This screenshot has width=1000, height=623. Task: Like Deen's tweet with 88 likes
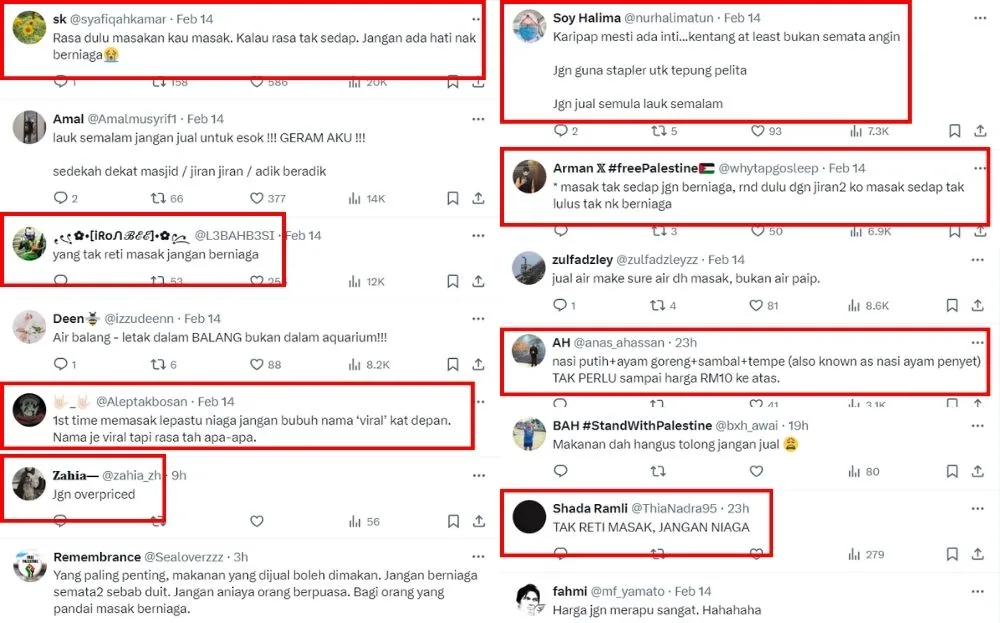(257, 365)
